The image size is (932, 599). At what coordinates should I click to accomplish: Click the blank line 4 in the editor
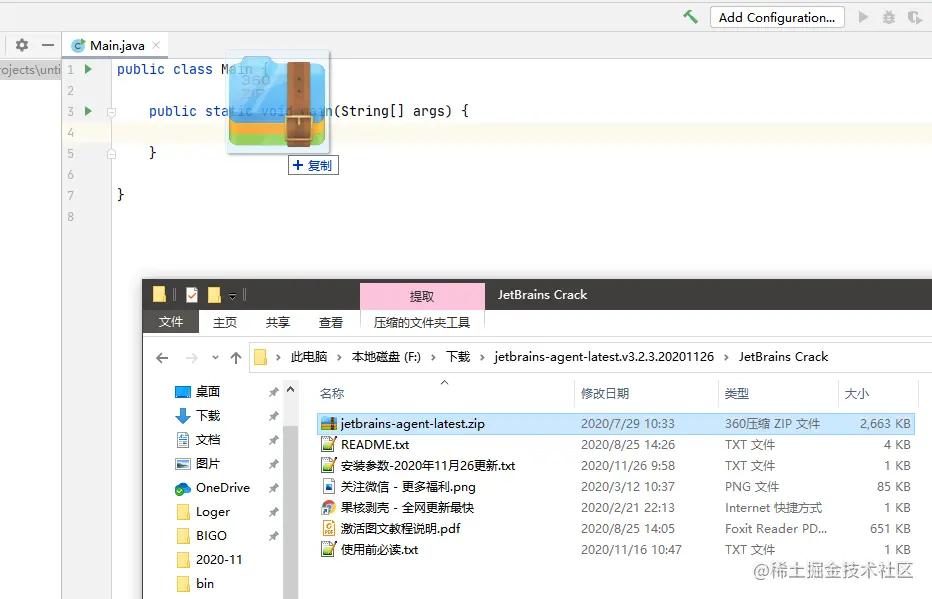pyautogui.click(x=522, y=132)
